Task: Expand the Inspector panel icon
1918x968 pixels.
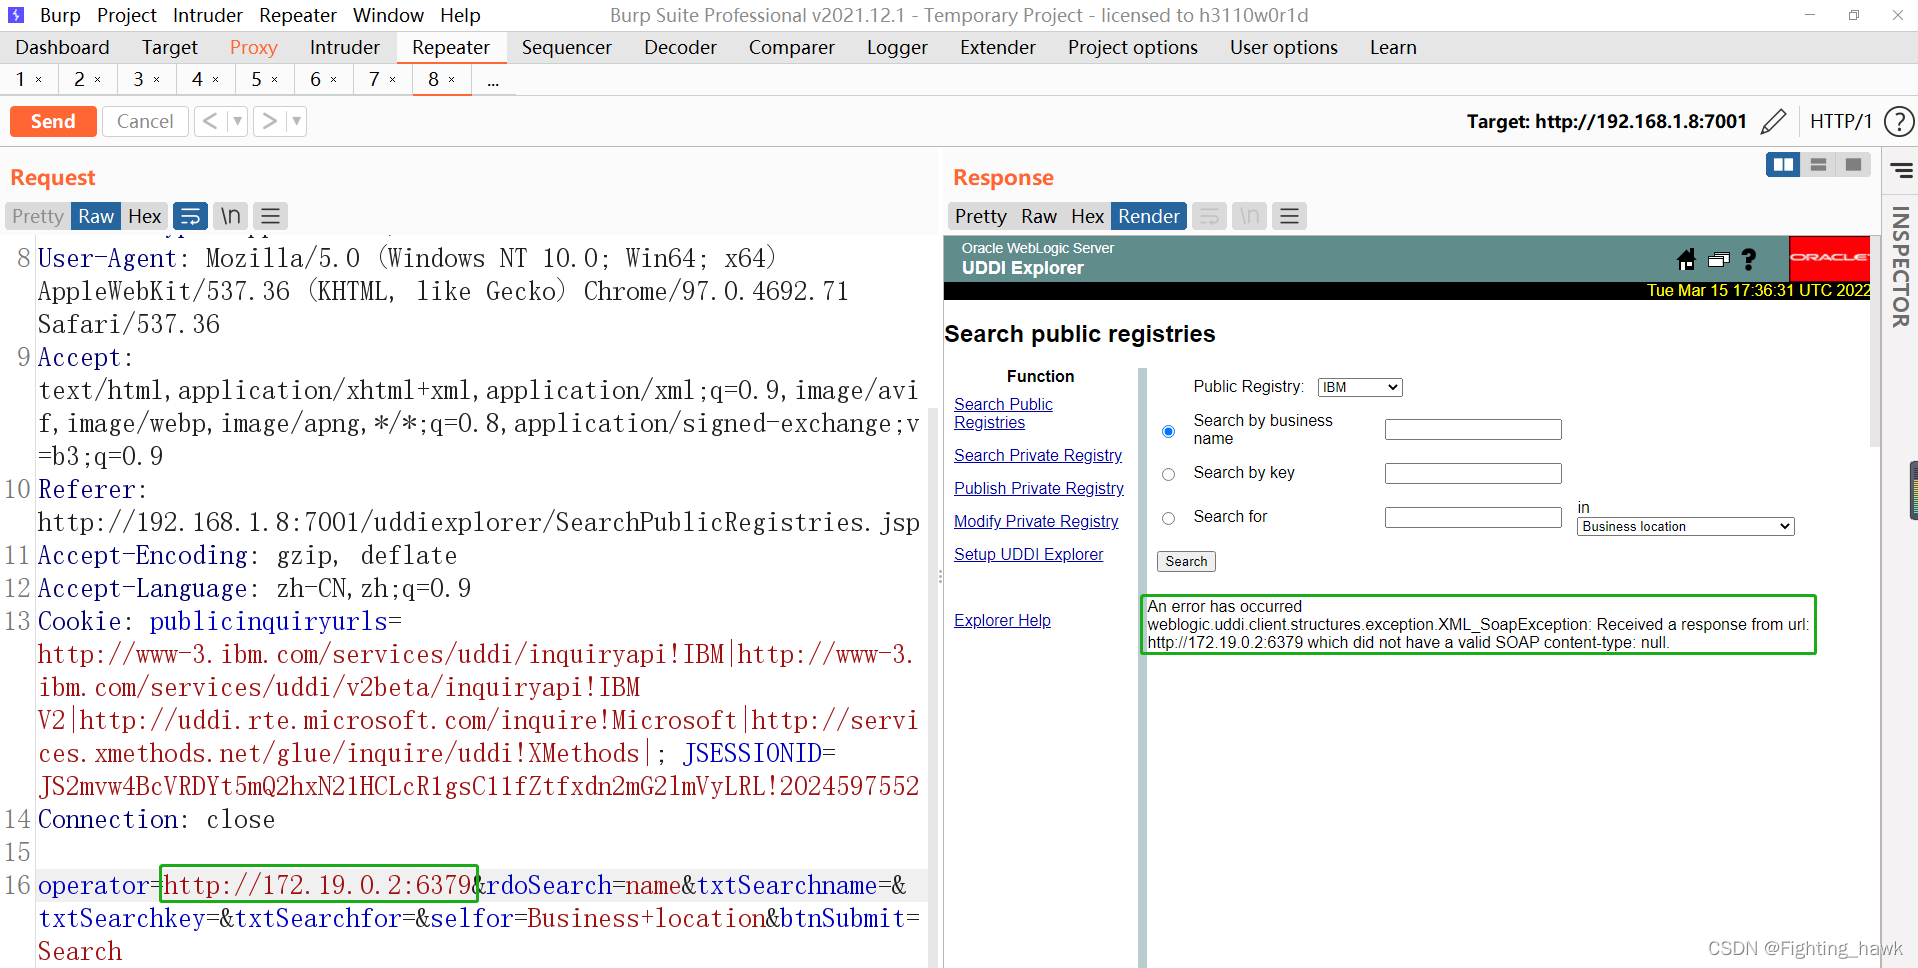Action: coord(1901,171)
